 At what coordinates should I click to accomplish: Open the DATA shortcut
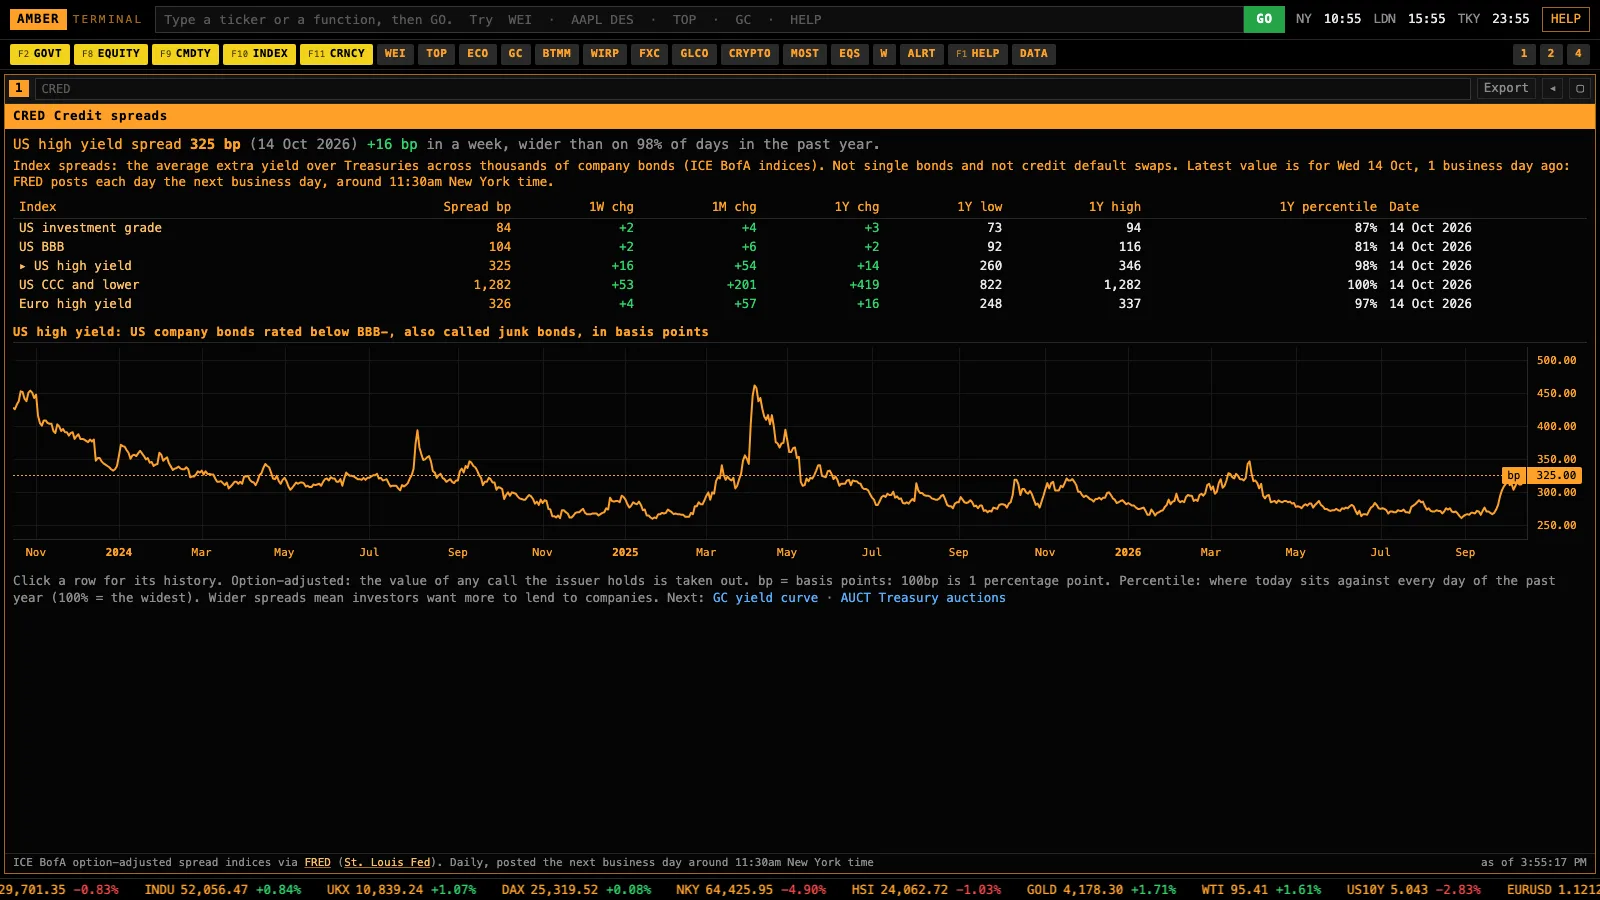click(x=1034, y=54)
